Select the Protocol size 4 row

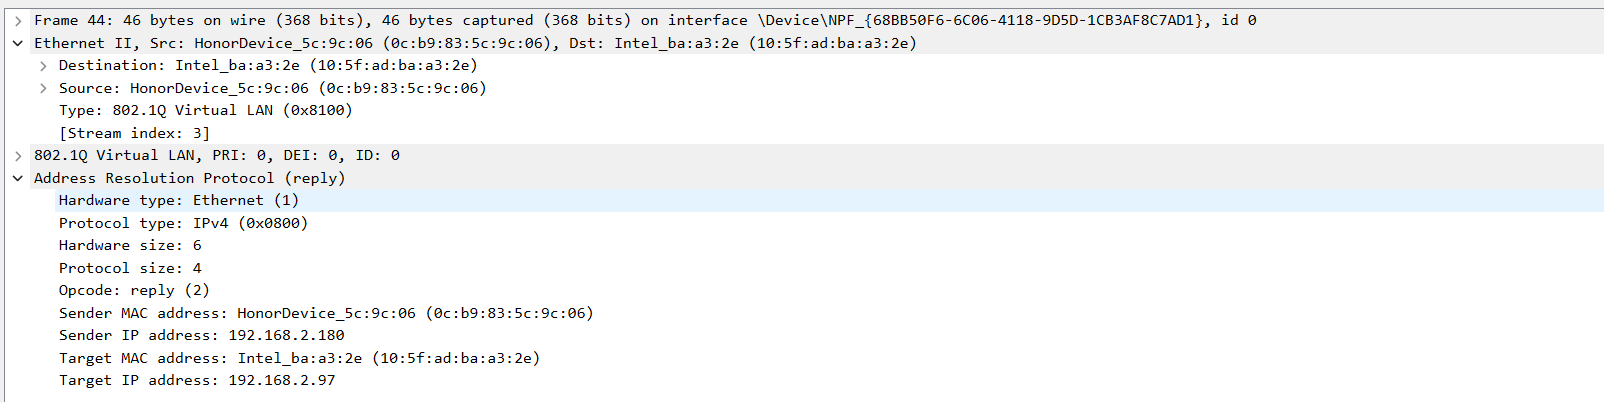pos(130,268)
